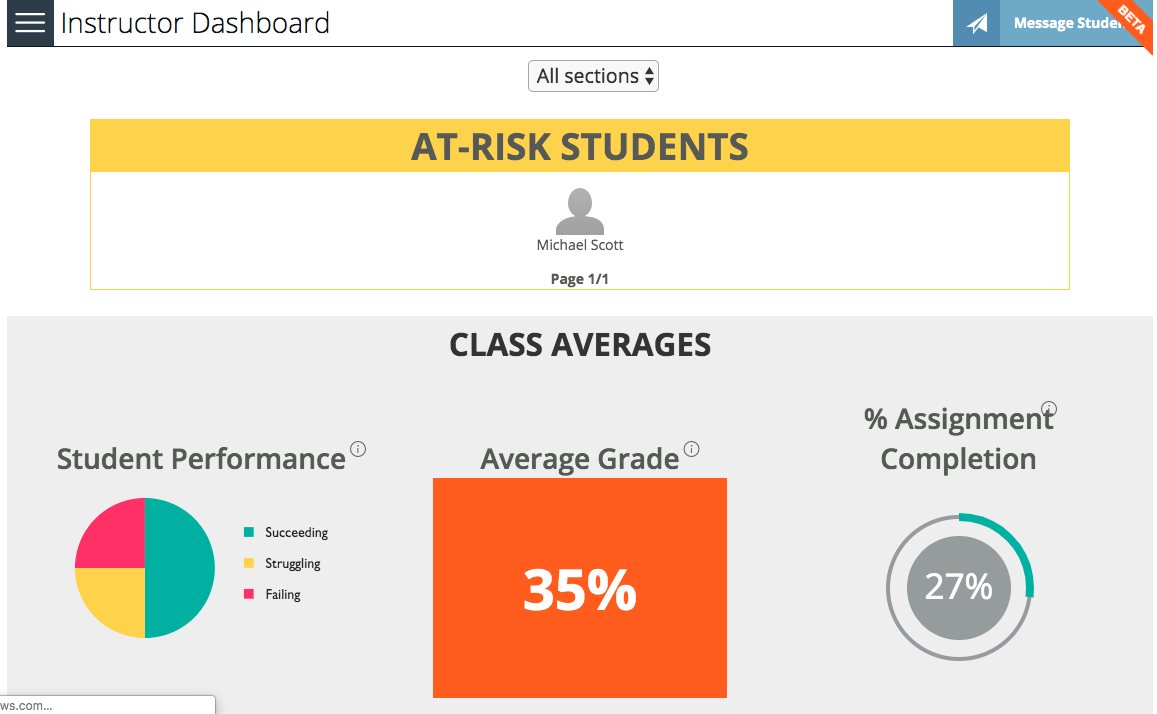Toggle the Succeeding legend square
This screenshot has width=1157, height=714.
click(x=249, y=532)
